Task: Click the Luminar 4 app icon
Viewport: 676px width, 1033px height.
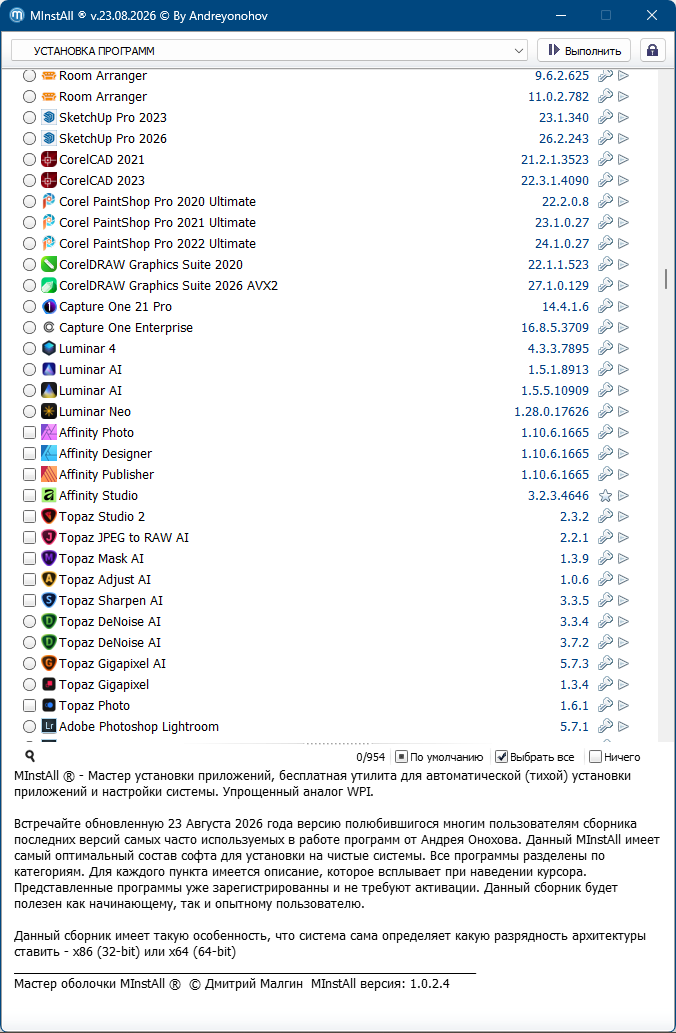Action: point(49,349)
